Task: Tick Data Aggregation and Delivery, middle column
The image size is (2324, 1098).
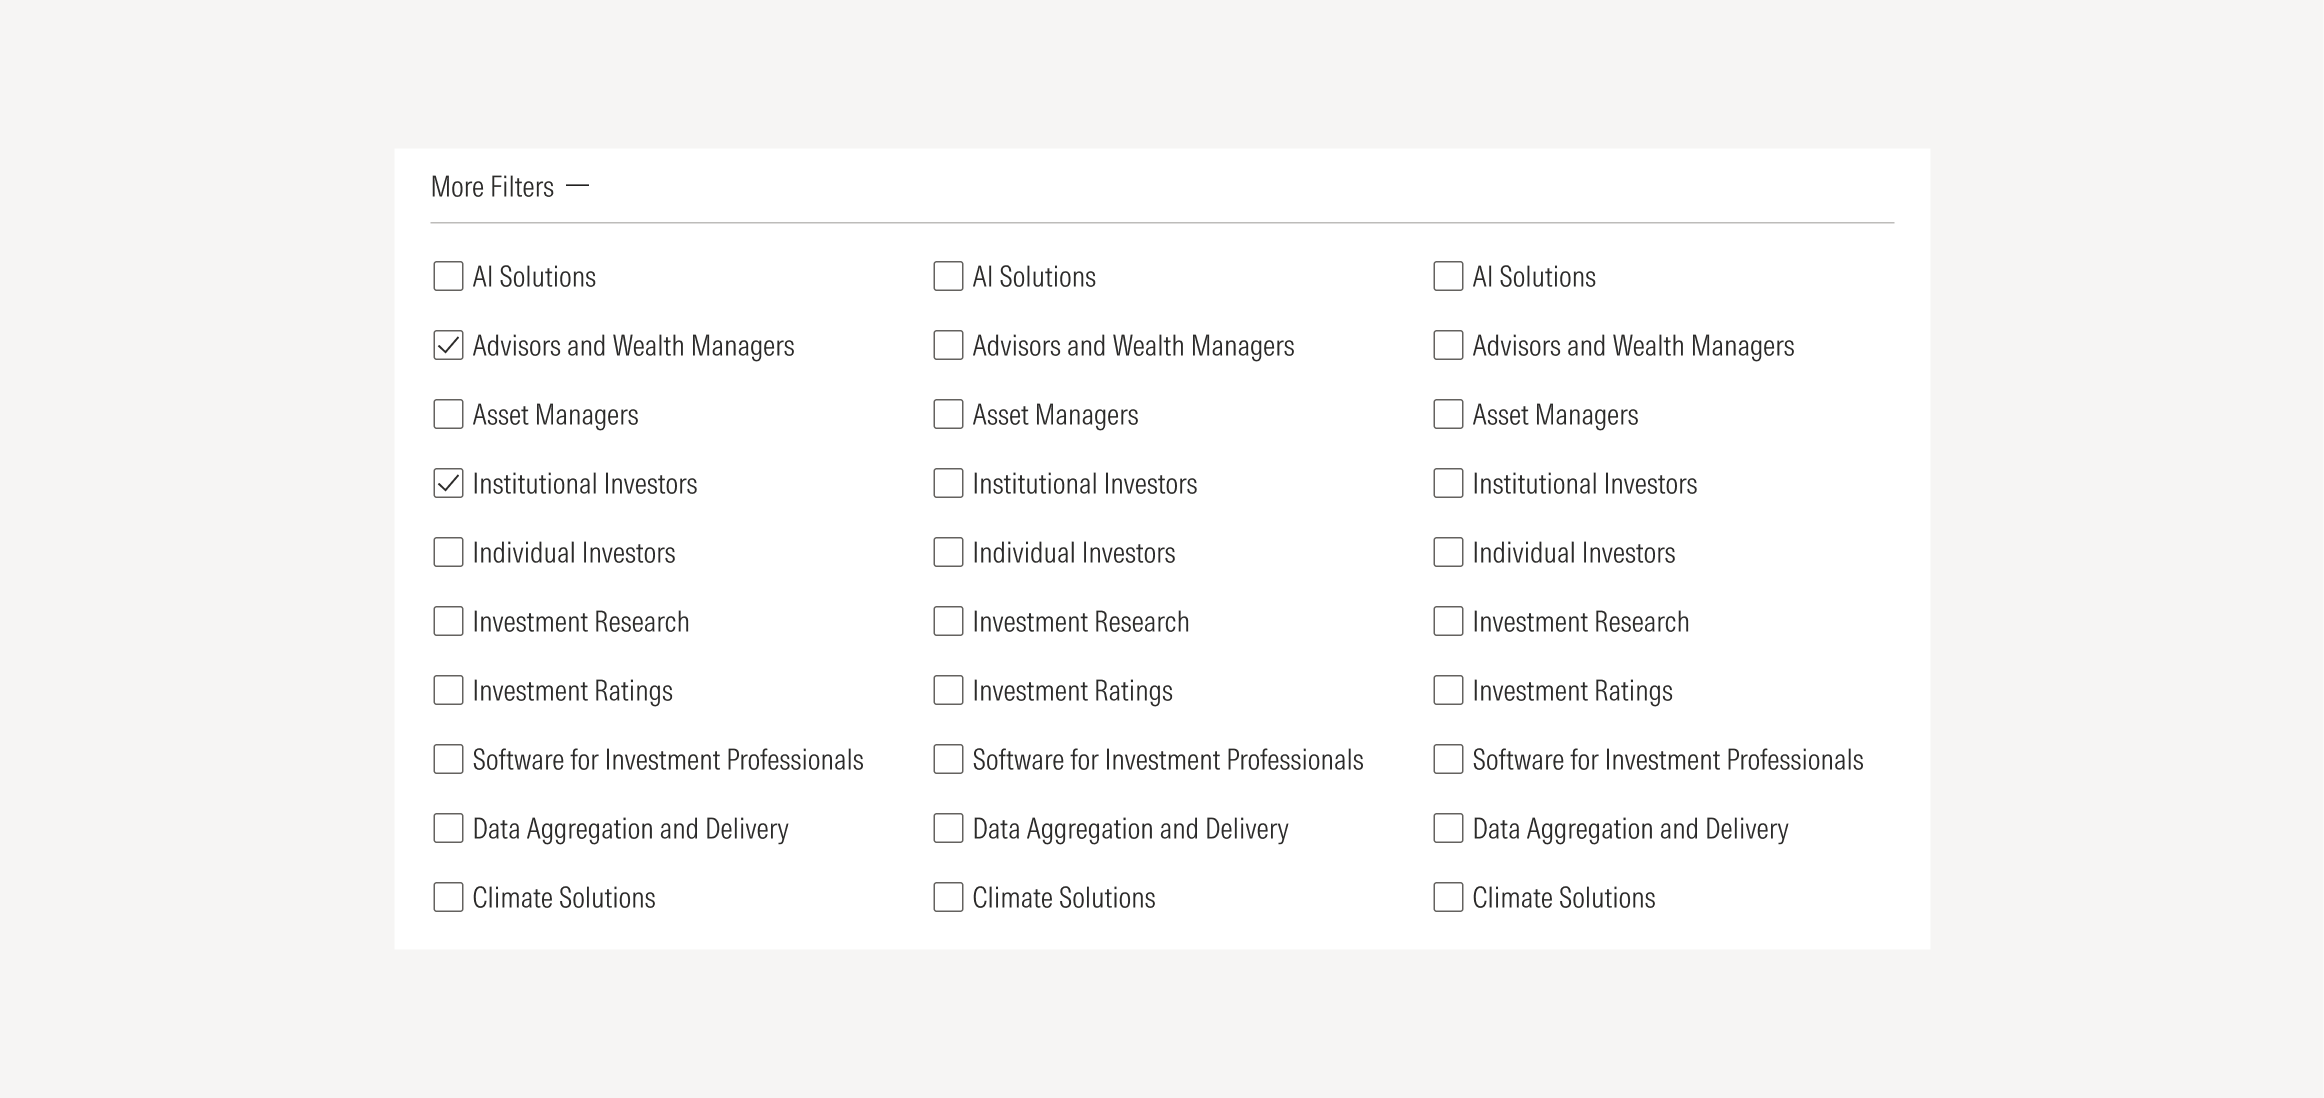Action: point(948,828)
